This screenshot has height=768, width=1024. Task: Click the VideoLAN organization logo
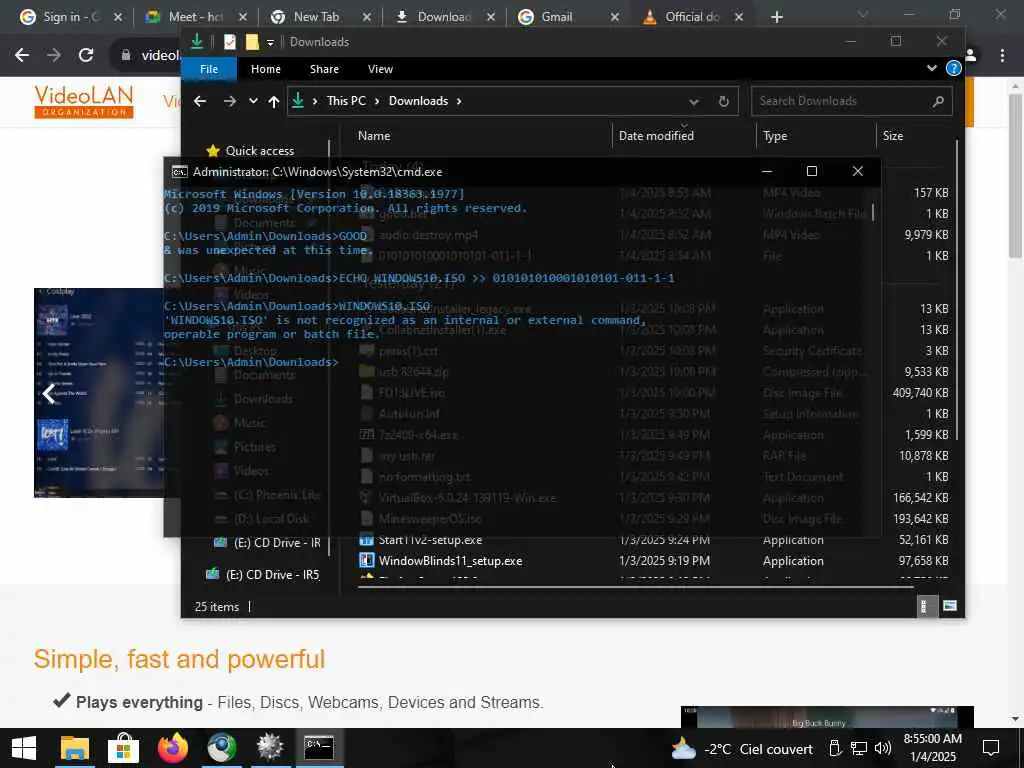[x=84, y=101]
